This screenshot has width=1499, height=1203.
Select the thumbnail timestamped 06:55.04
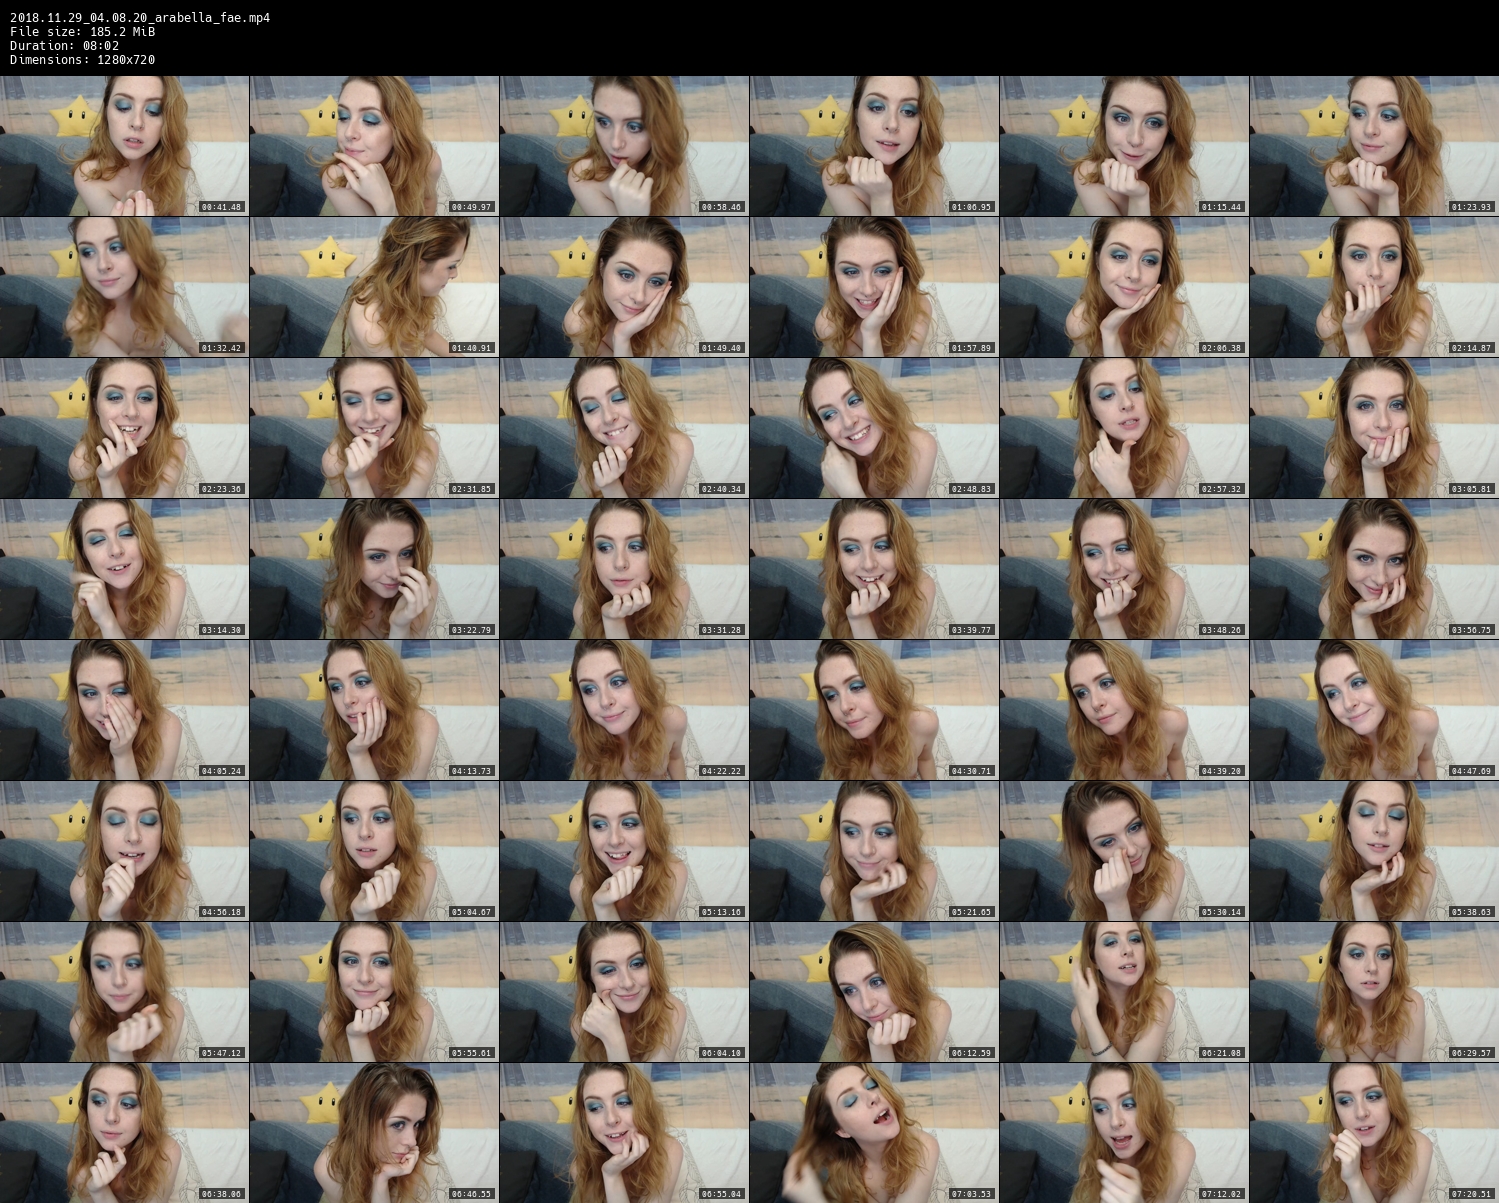(624, 1133)
